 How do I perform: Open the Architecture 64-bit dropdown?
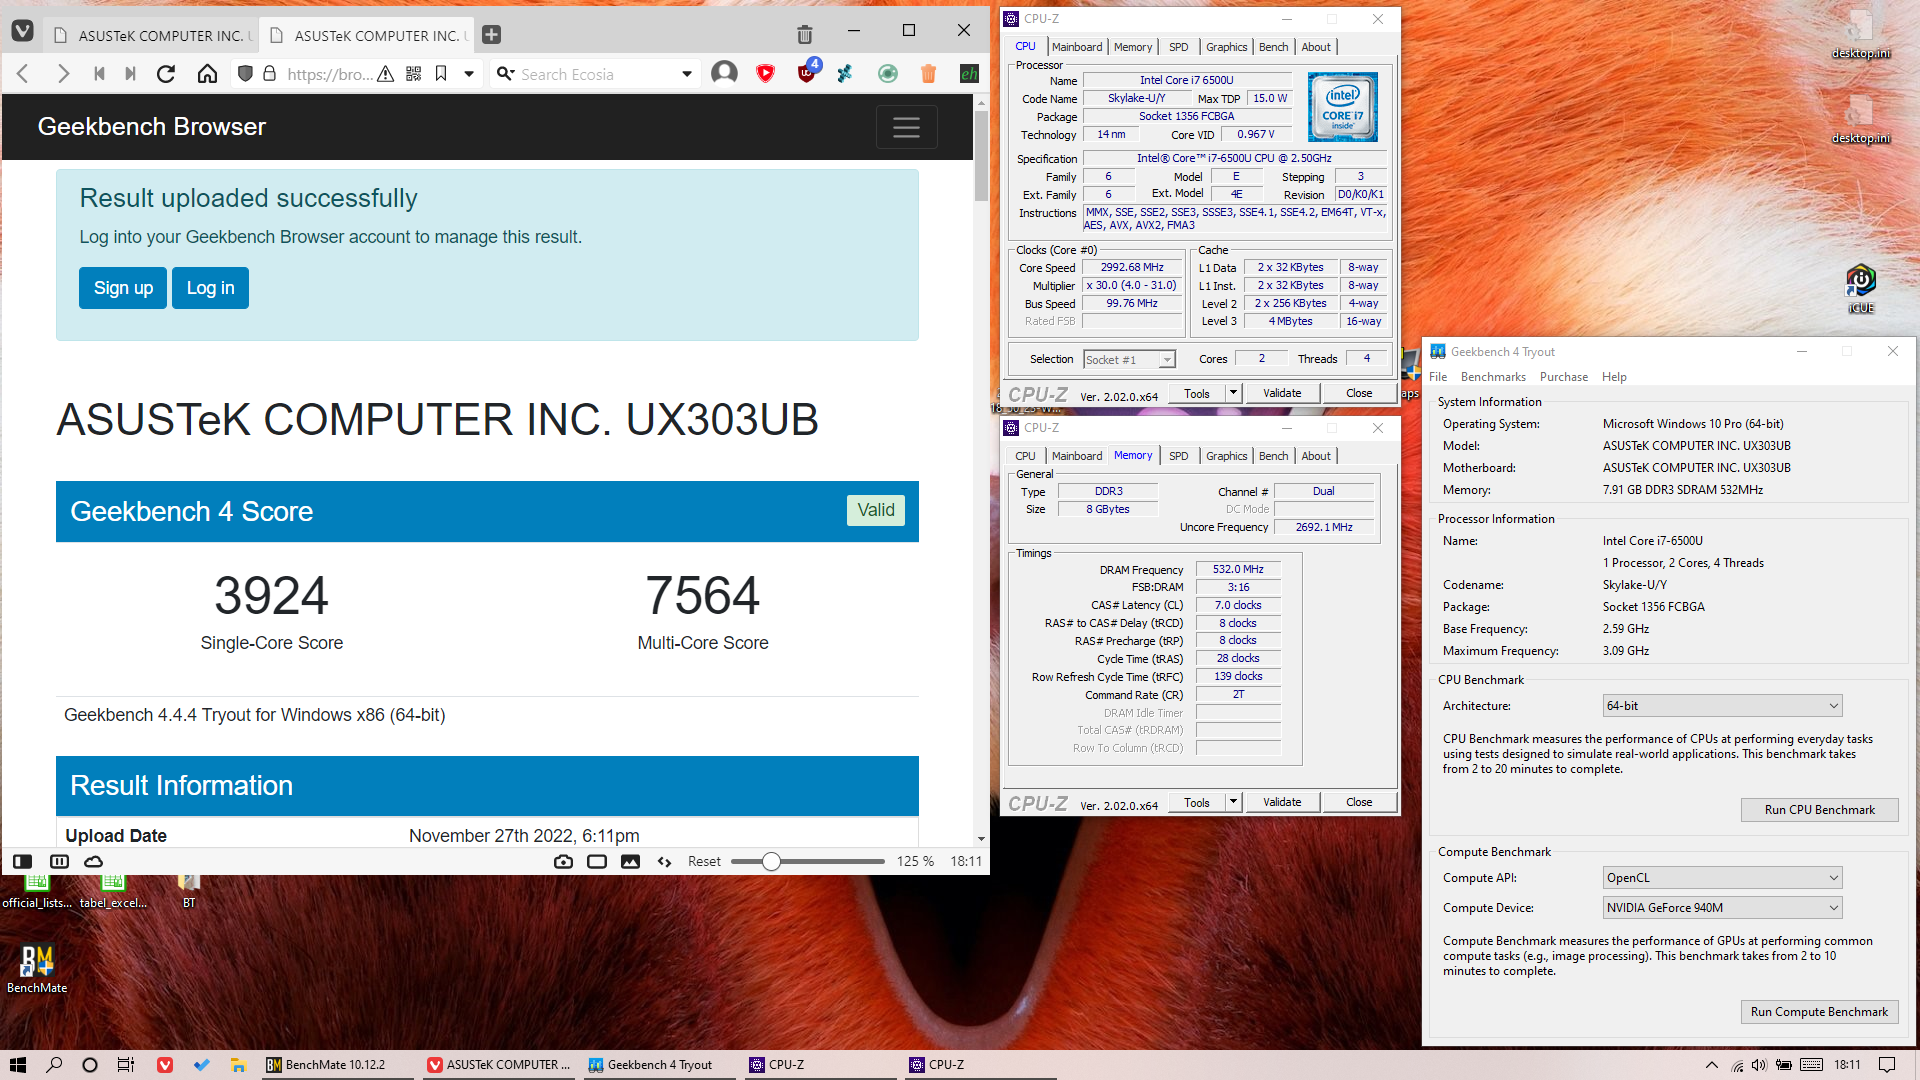[x=1722, y=706]
